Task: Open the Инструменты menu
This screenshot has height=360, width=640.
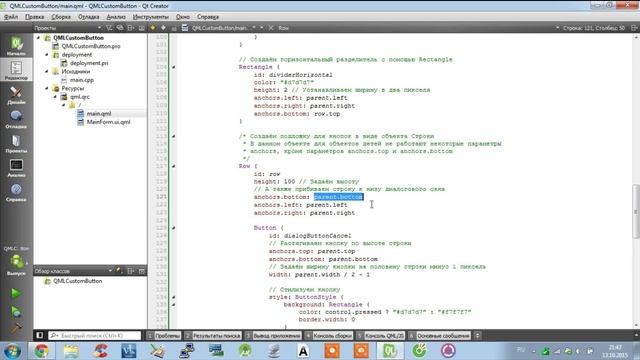Action: 151,17
